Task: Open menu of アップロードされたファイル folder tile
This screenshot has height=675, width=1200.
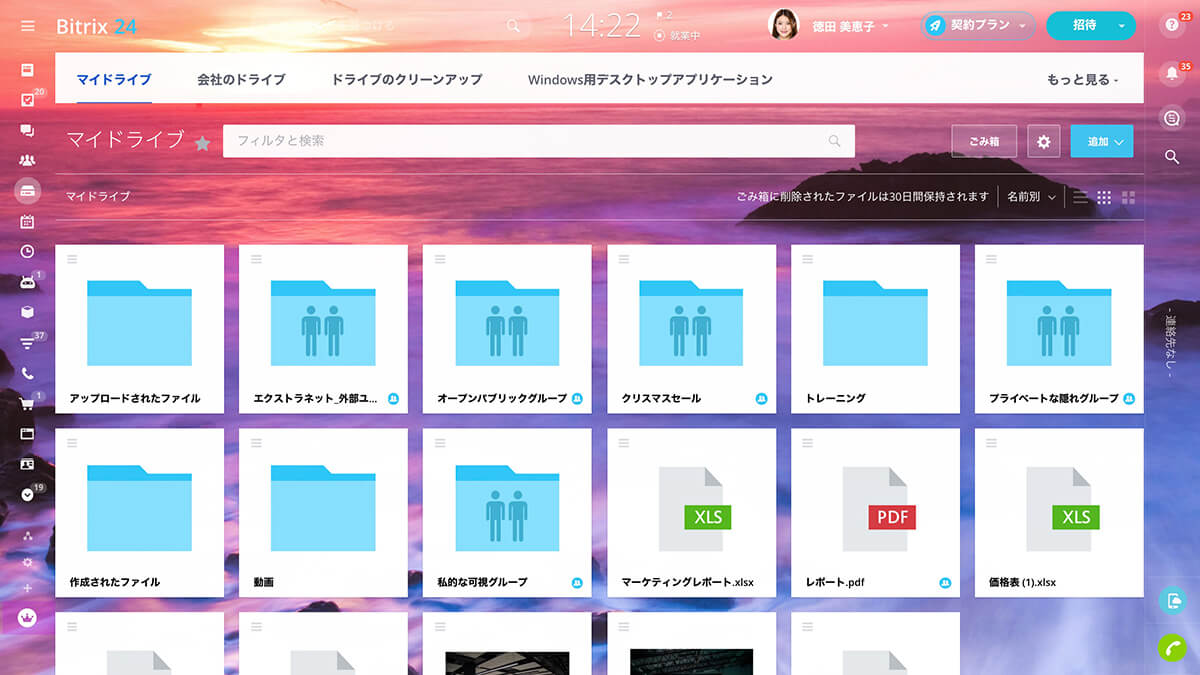Action: click(x=72, y=259)
